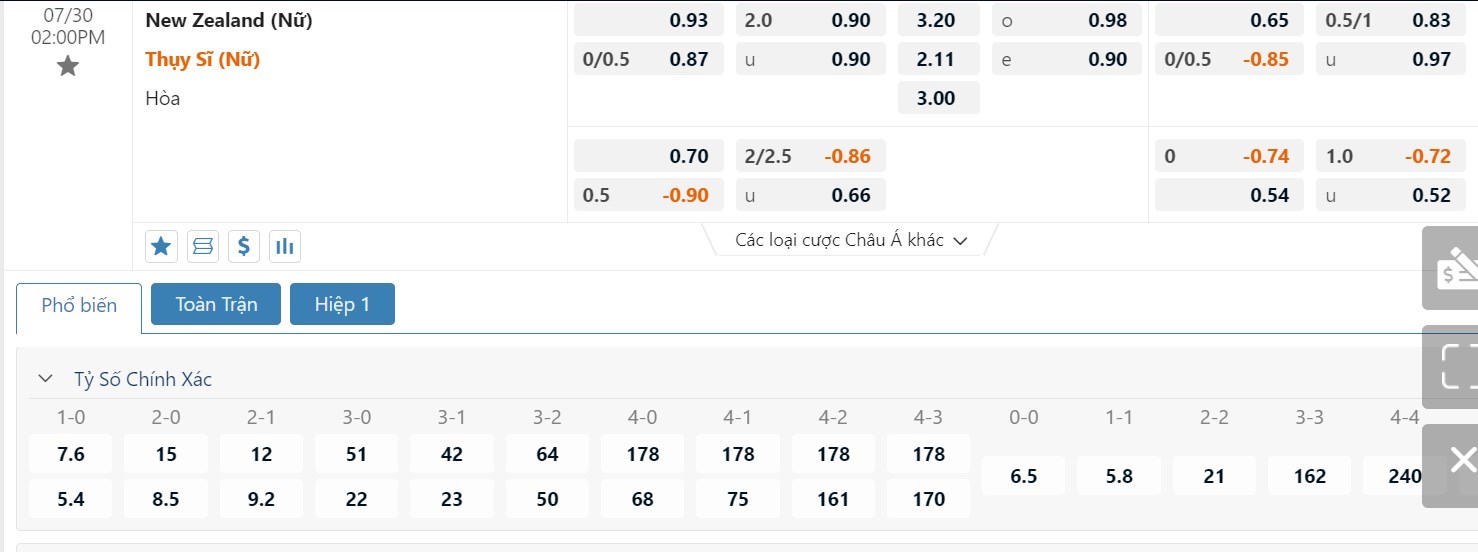Screen dimensions: 1478x552
Task: Expand Các loại cược Châu Á khác
Action: tap(851, 240)
